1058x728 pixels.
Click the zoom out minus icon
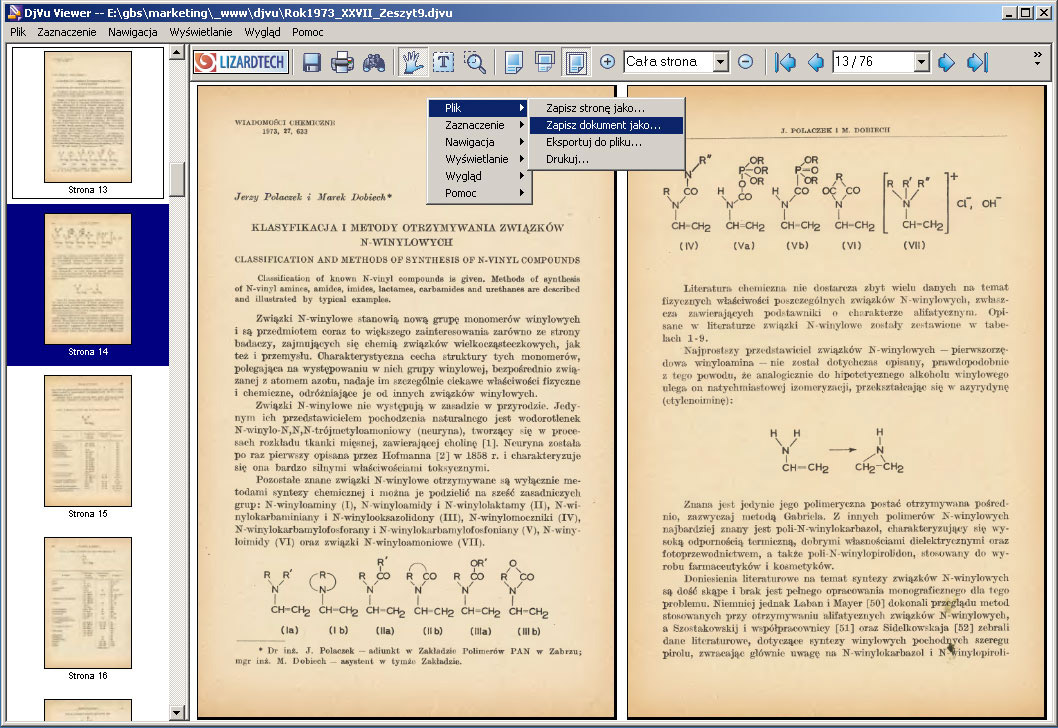click(x=746, y=62)
